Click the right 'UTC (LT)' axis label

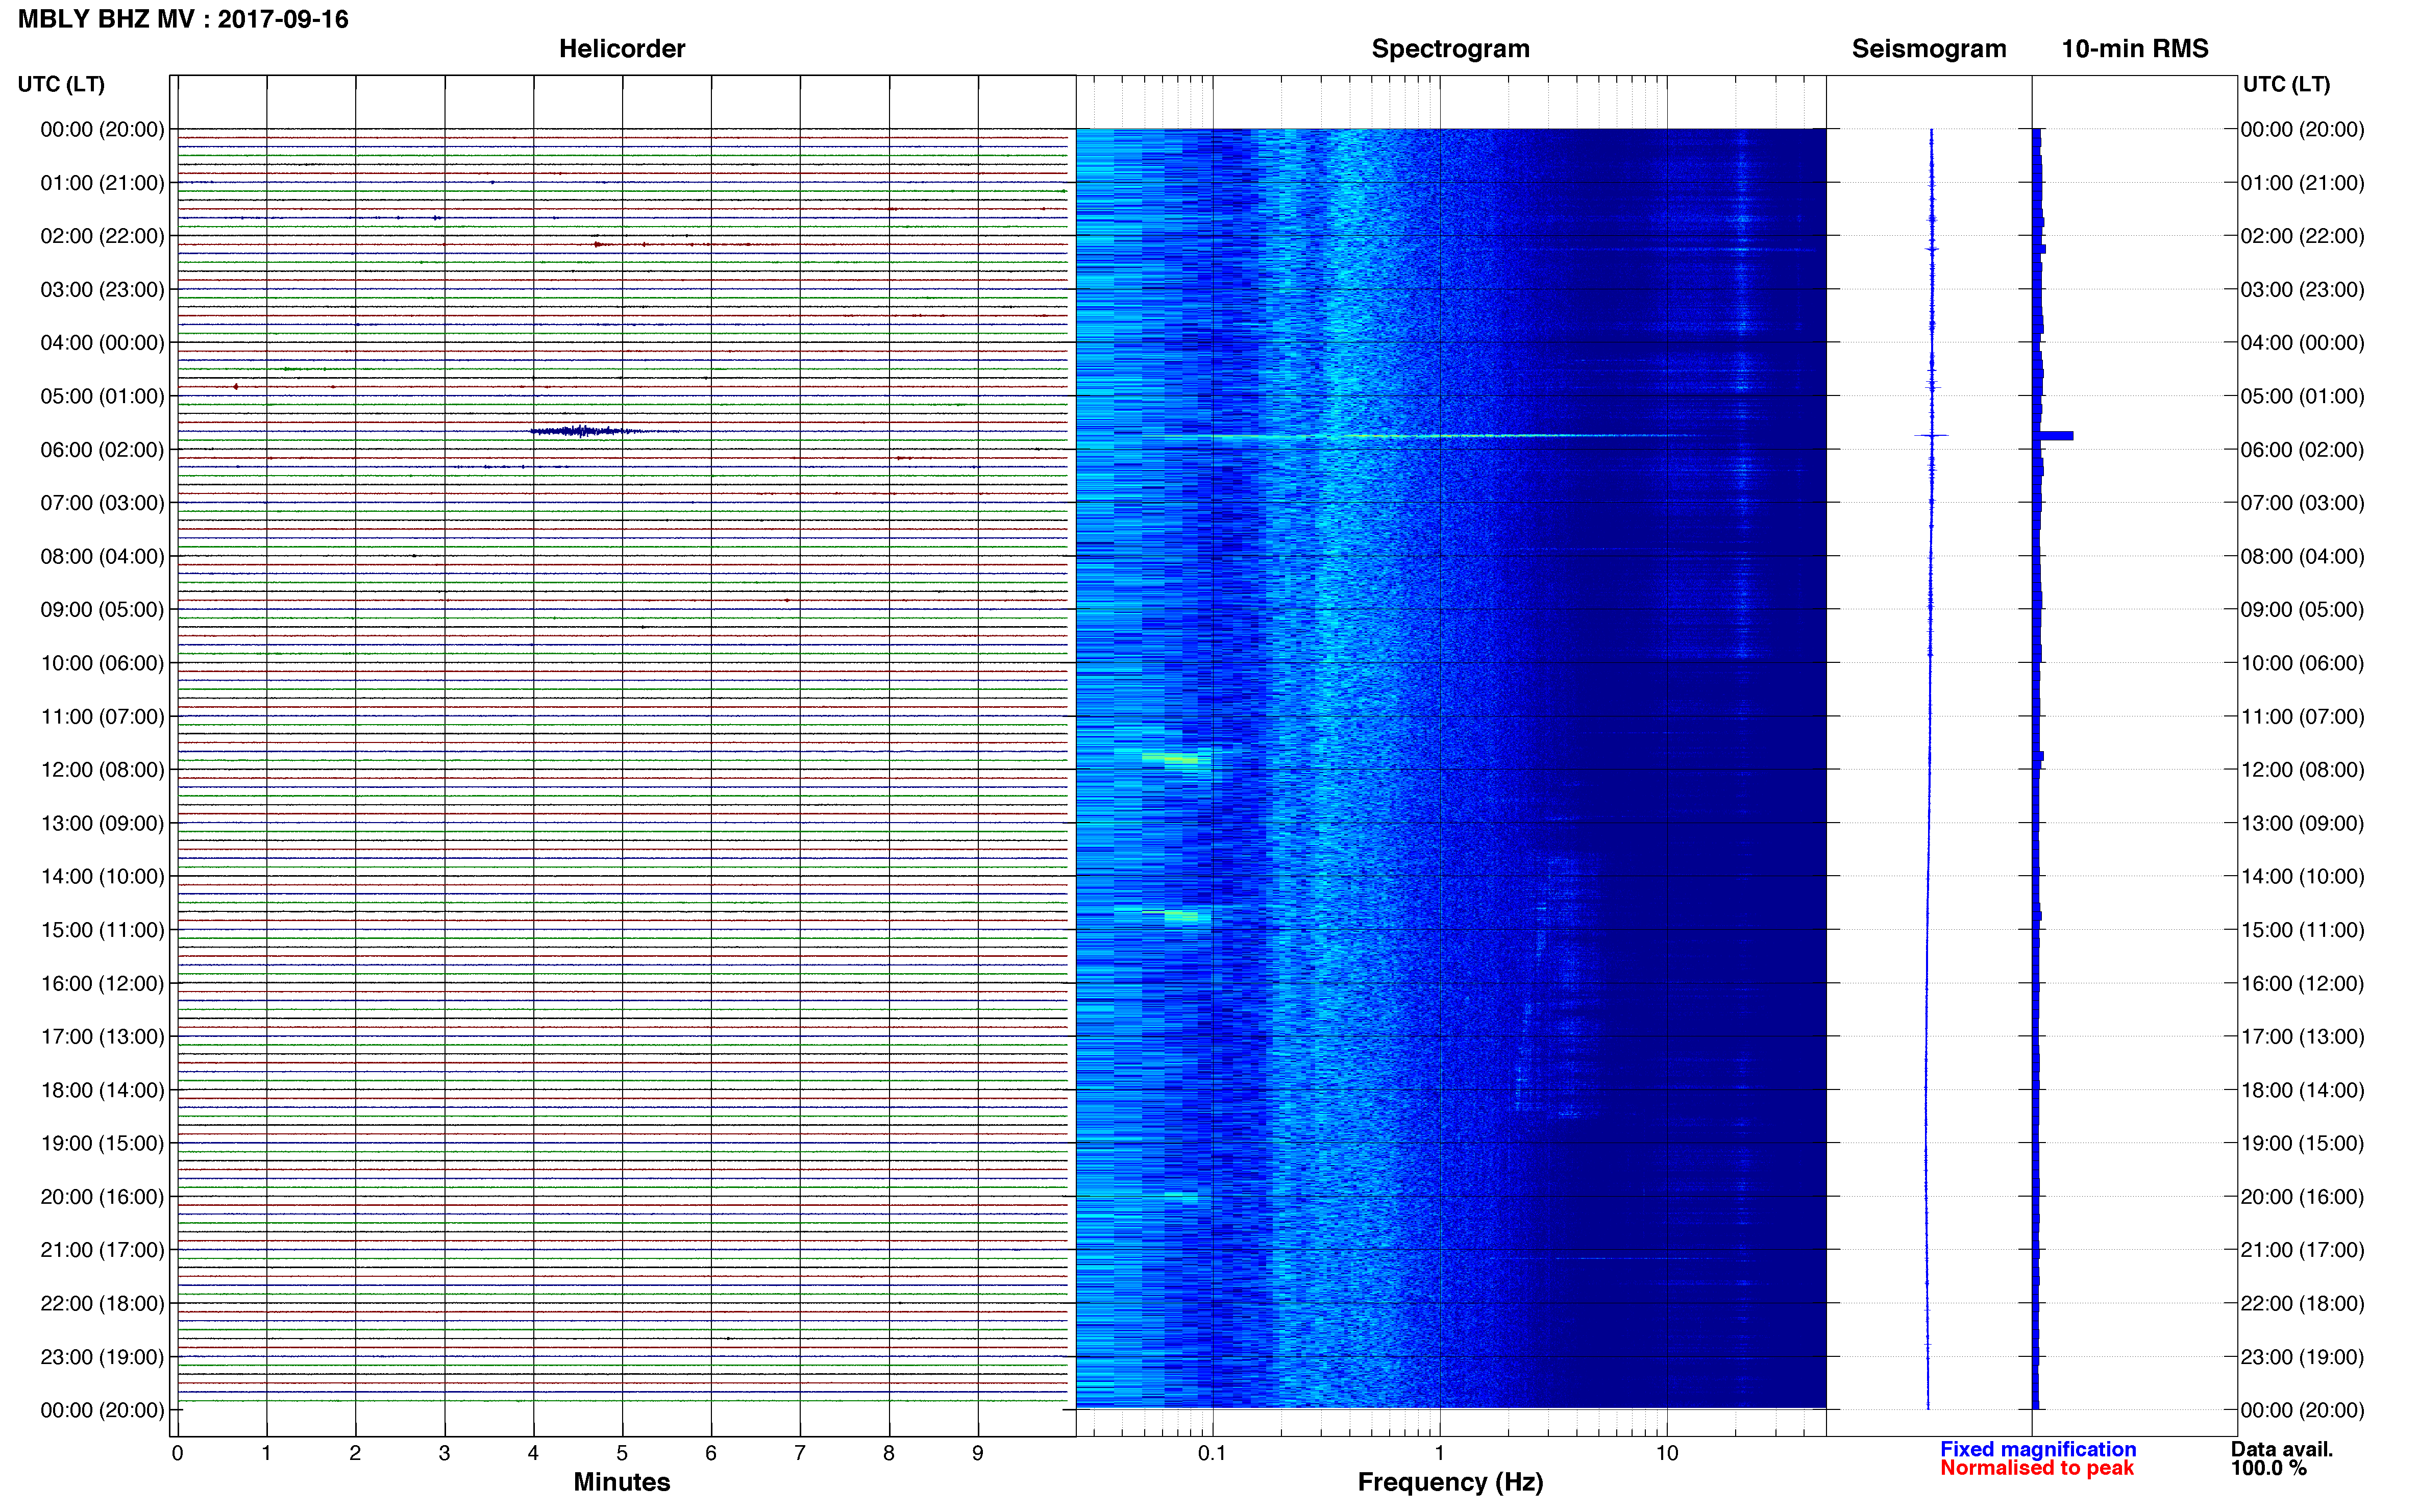(2286, 84)
